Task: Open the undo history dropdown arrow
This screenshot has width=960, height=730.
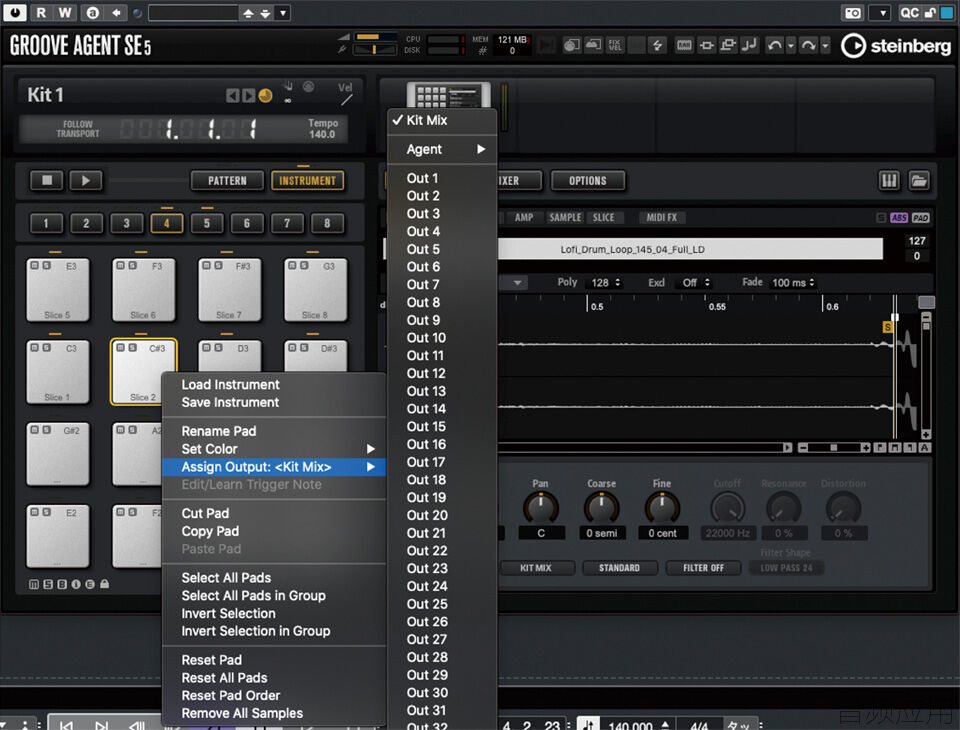Action: pyautogui.click(x=790, y=46)
